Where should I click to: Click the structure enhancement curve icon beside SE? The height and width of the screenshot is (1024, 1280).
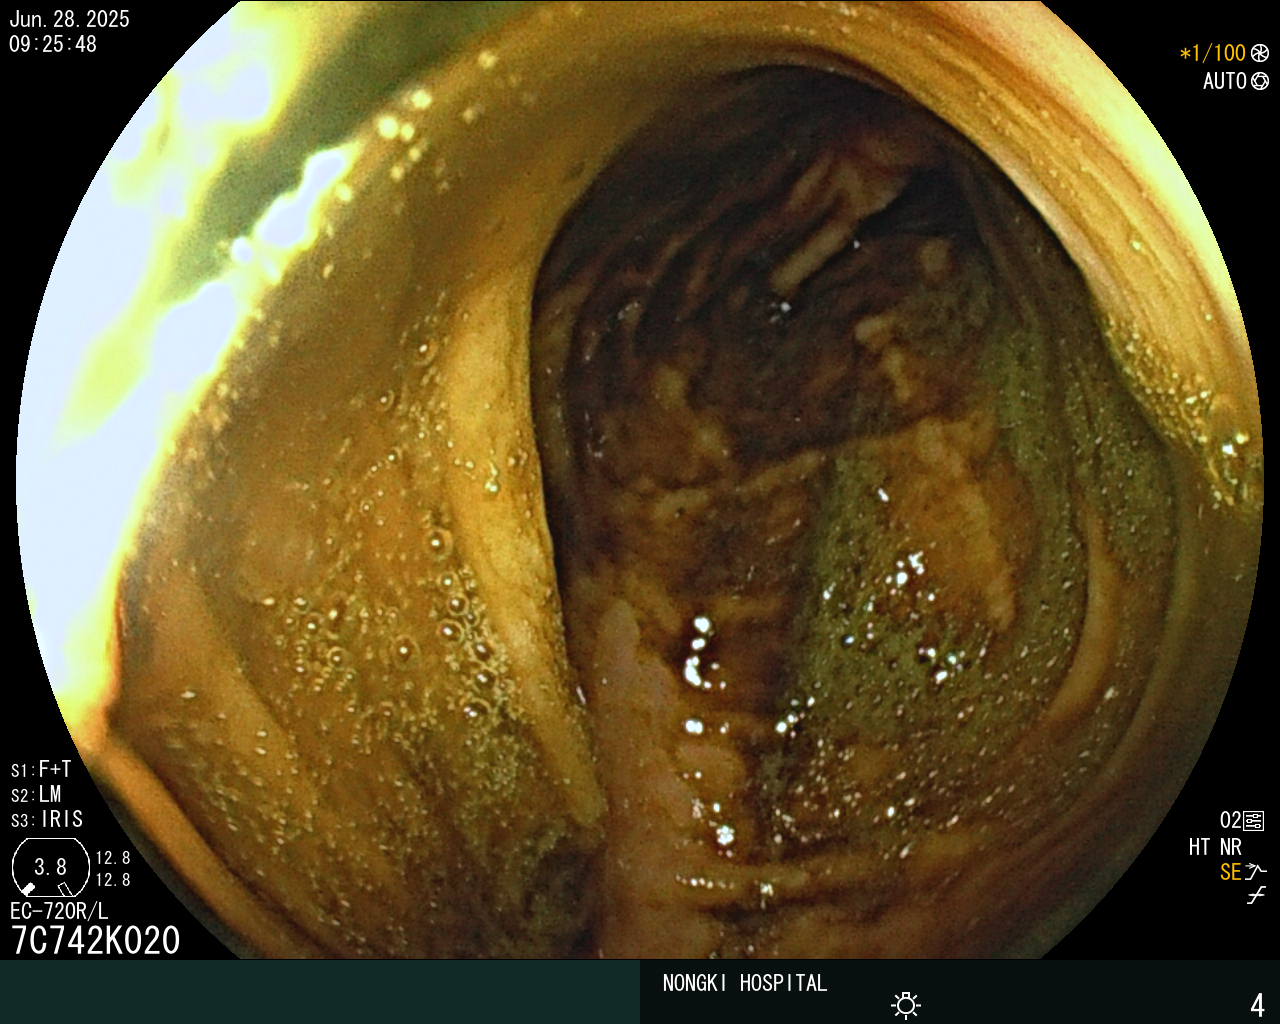(x=1256, y=872)
